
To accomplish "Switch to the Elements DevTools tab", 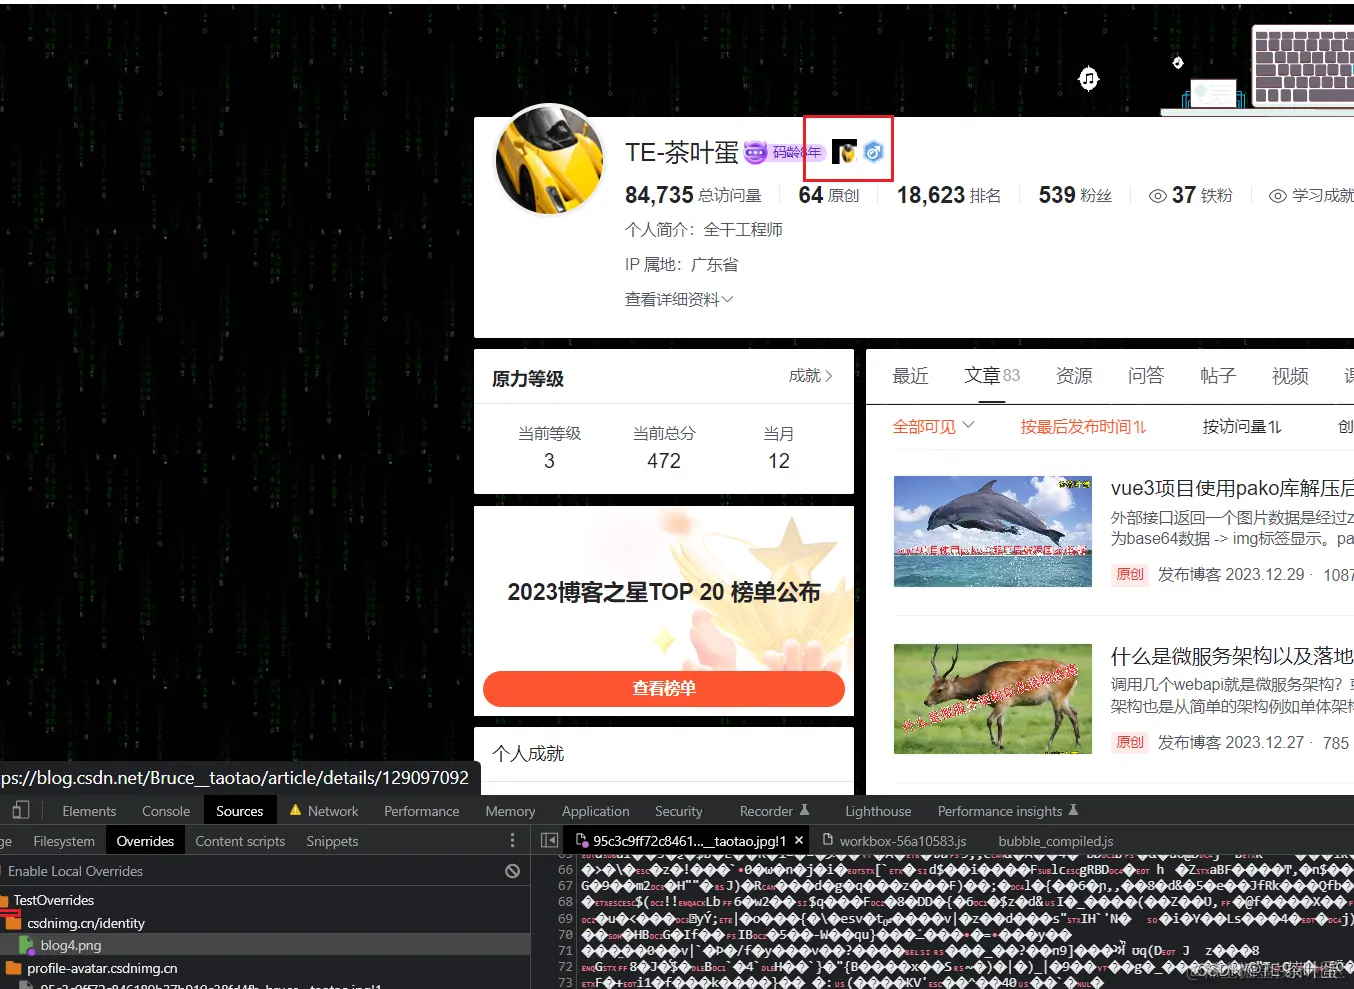I will tap(89, 811).
